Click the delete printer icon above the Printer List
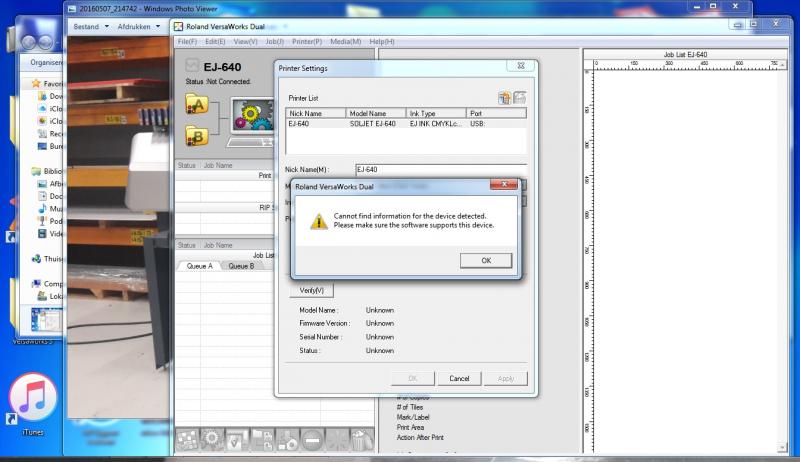The image size is (800, 462). click(519, 97)
